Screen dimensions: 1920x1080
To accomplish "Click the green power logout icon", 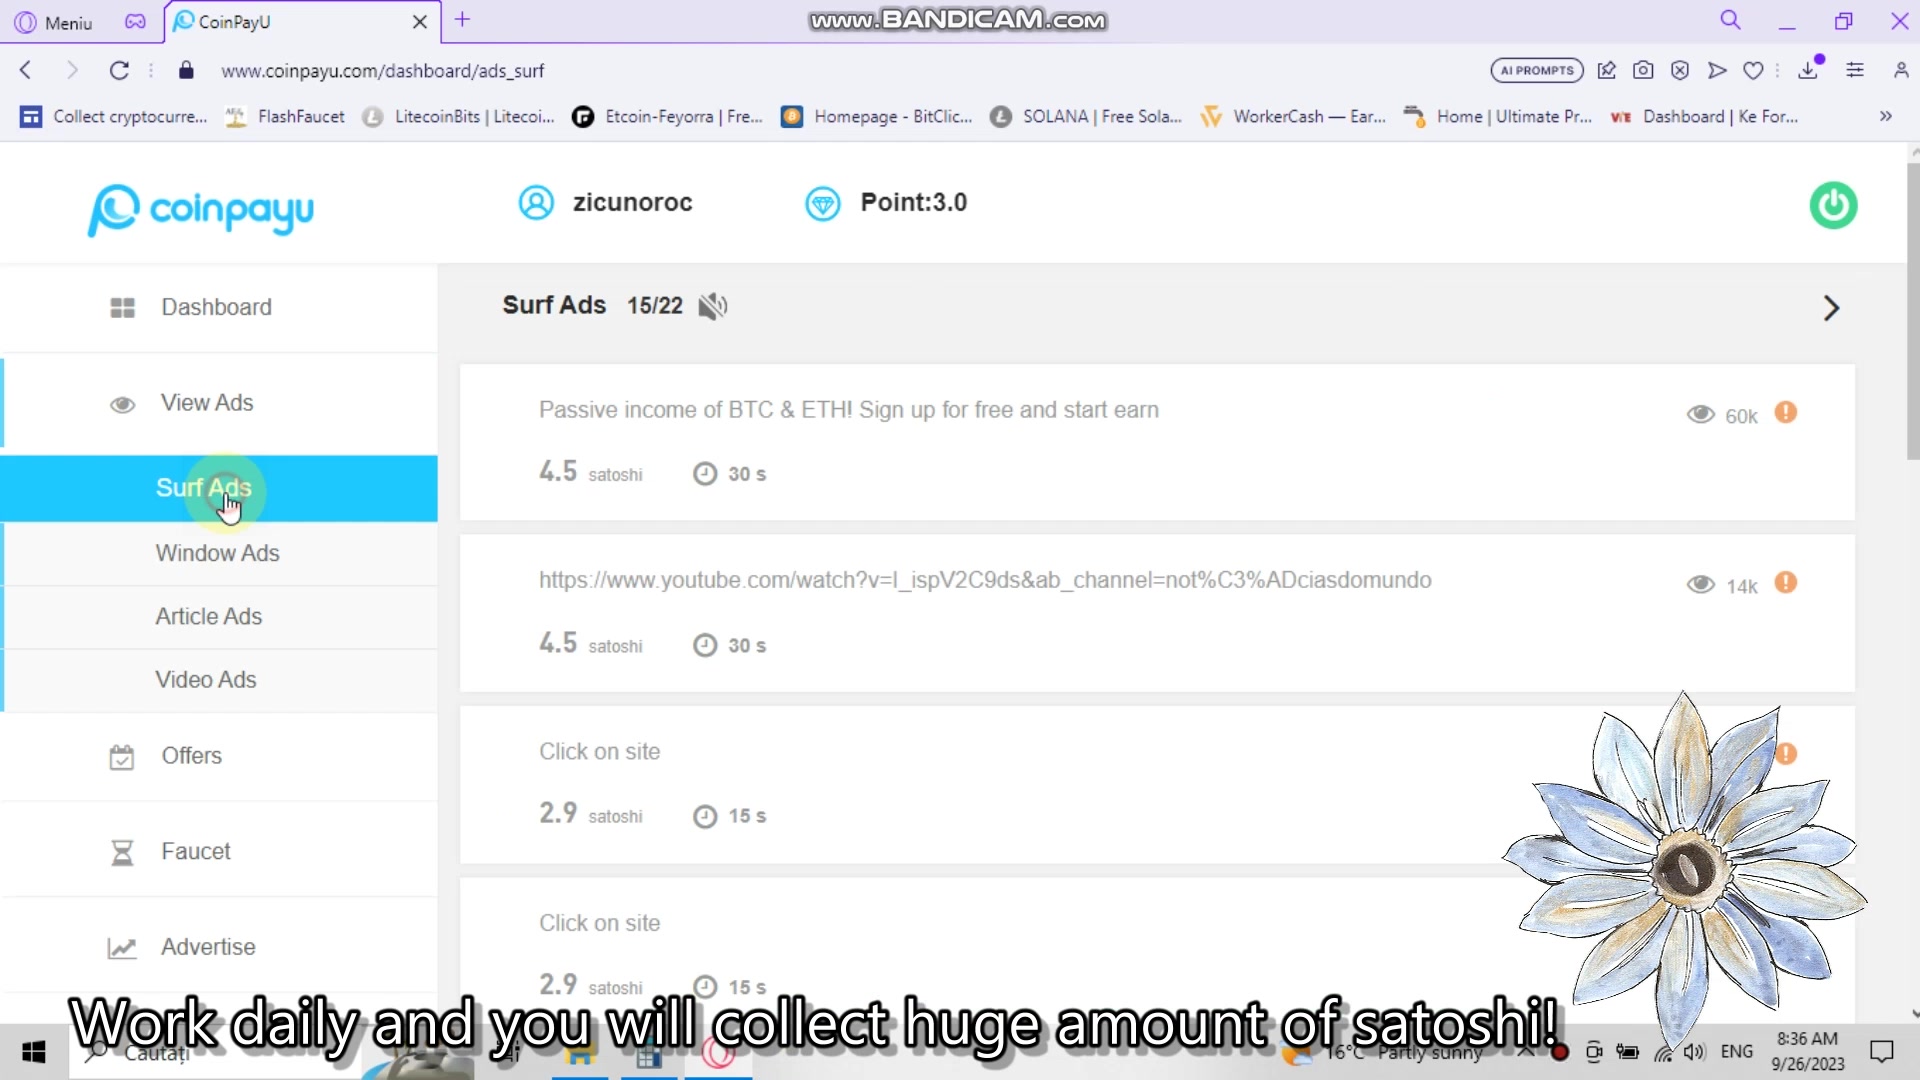I will (1833, 205).
